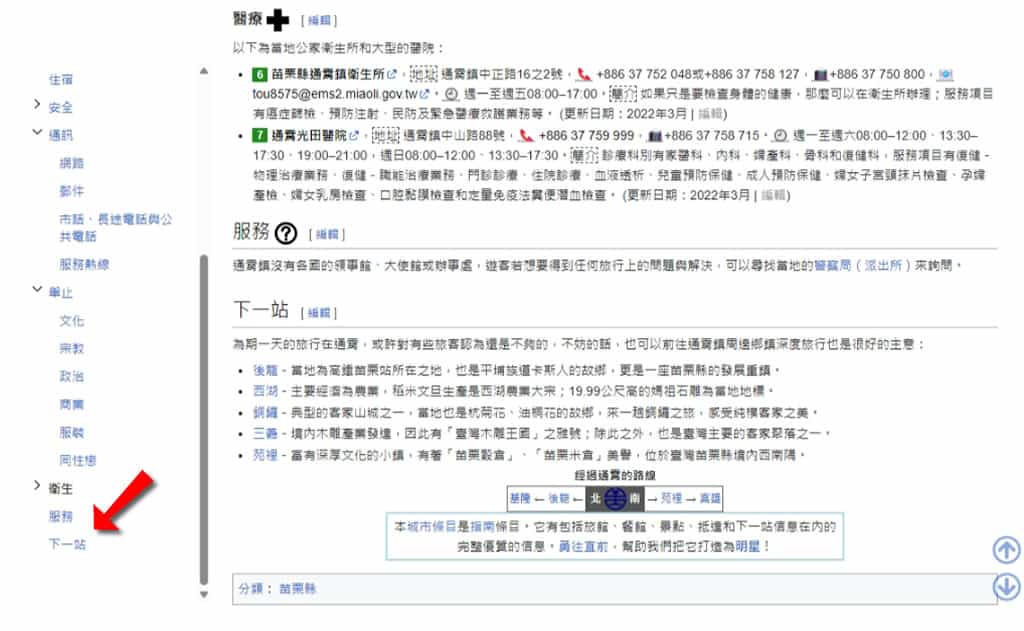Click external link icon after 通霄光田醫院
This screenshot has width=1024, height=631.
click(354, 135)
